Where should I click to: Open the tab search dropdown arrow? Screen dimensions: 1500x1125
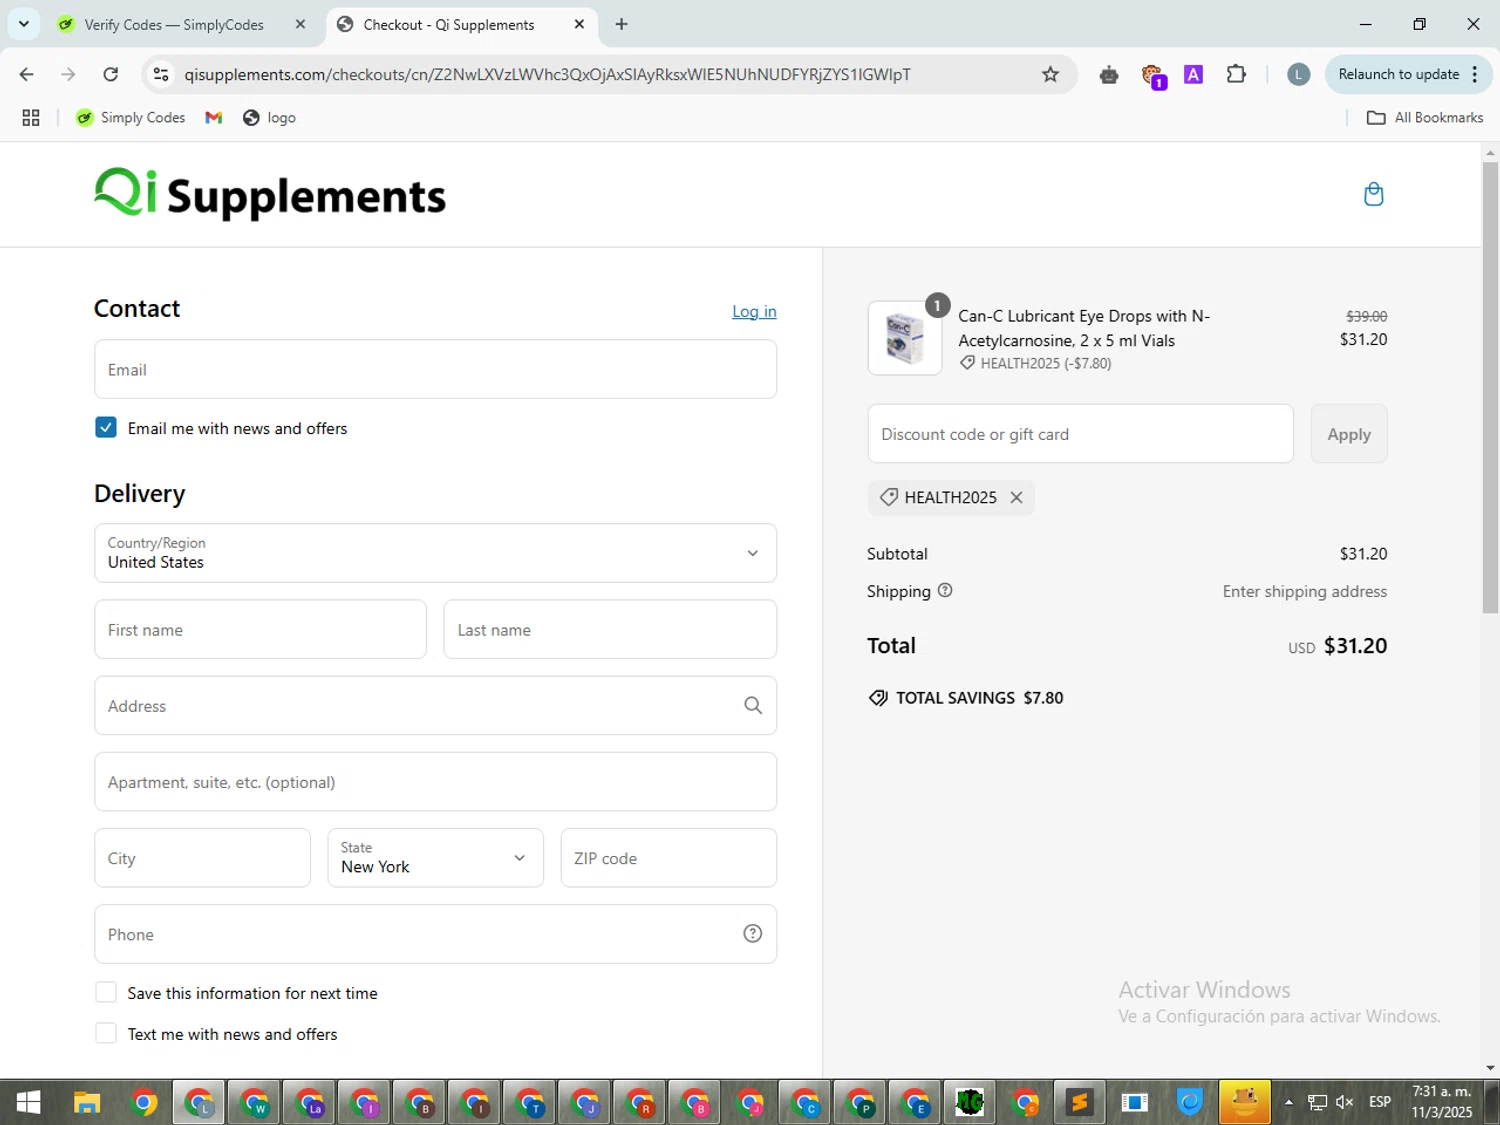(x=23, y=24)
